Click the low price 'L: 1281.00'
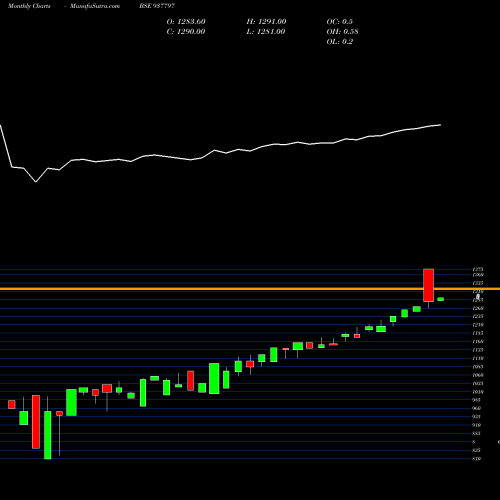 pos(266,32)
